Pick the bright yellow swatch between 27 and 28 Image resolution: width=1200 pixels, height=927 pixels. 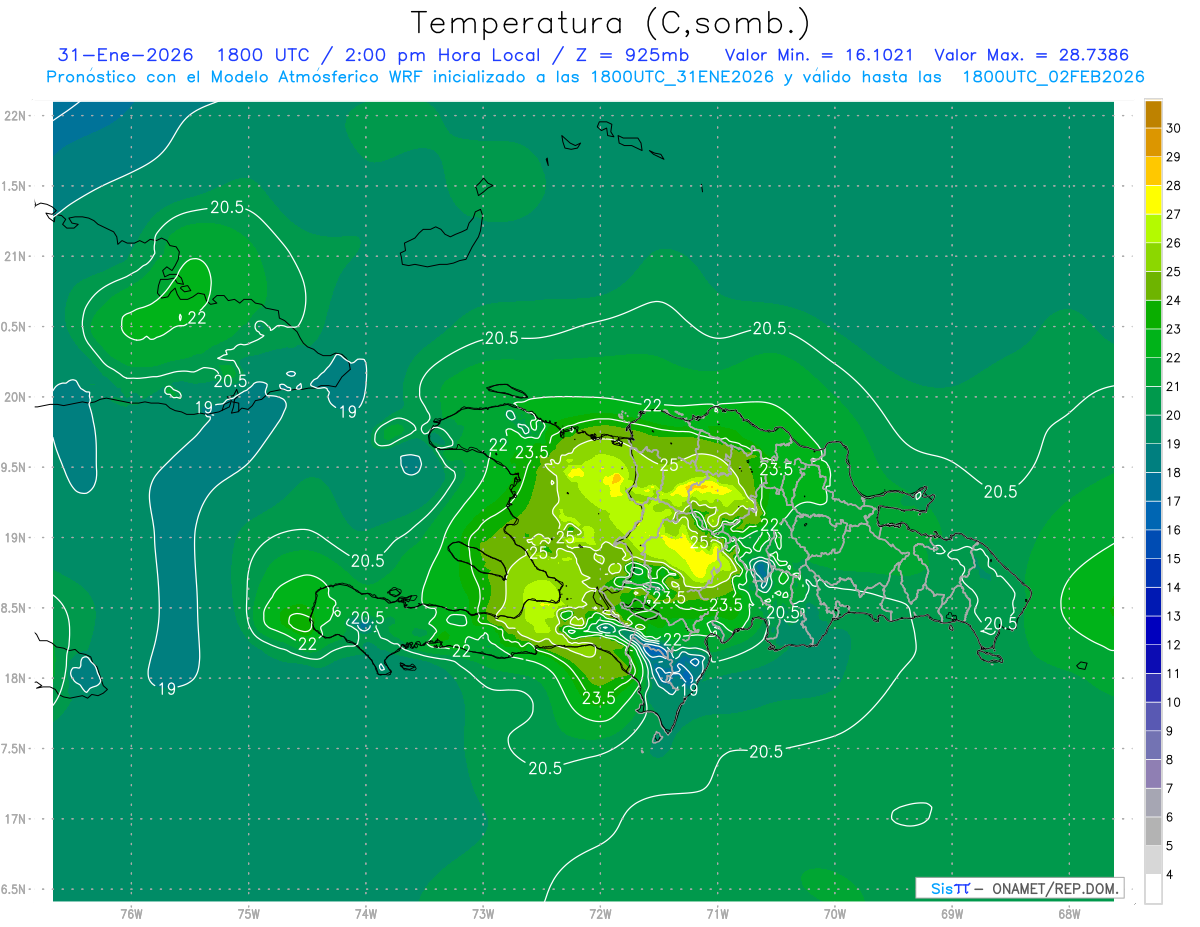coord(1153,200)
